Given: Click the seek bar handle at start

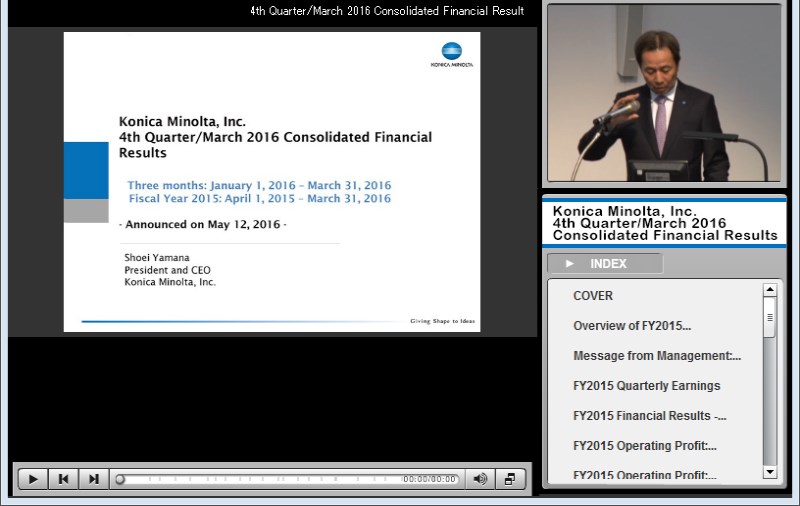Looking at the screenshot, I should point(120,479).
